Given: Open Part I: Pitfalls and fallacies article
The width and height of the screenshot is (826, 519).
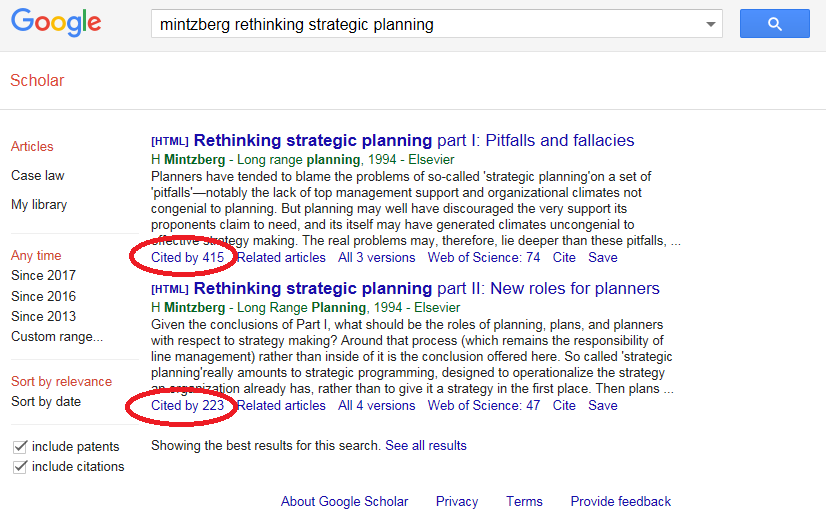Looking at the screenshot, I should tap(414, 141).
